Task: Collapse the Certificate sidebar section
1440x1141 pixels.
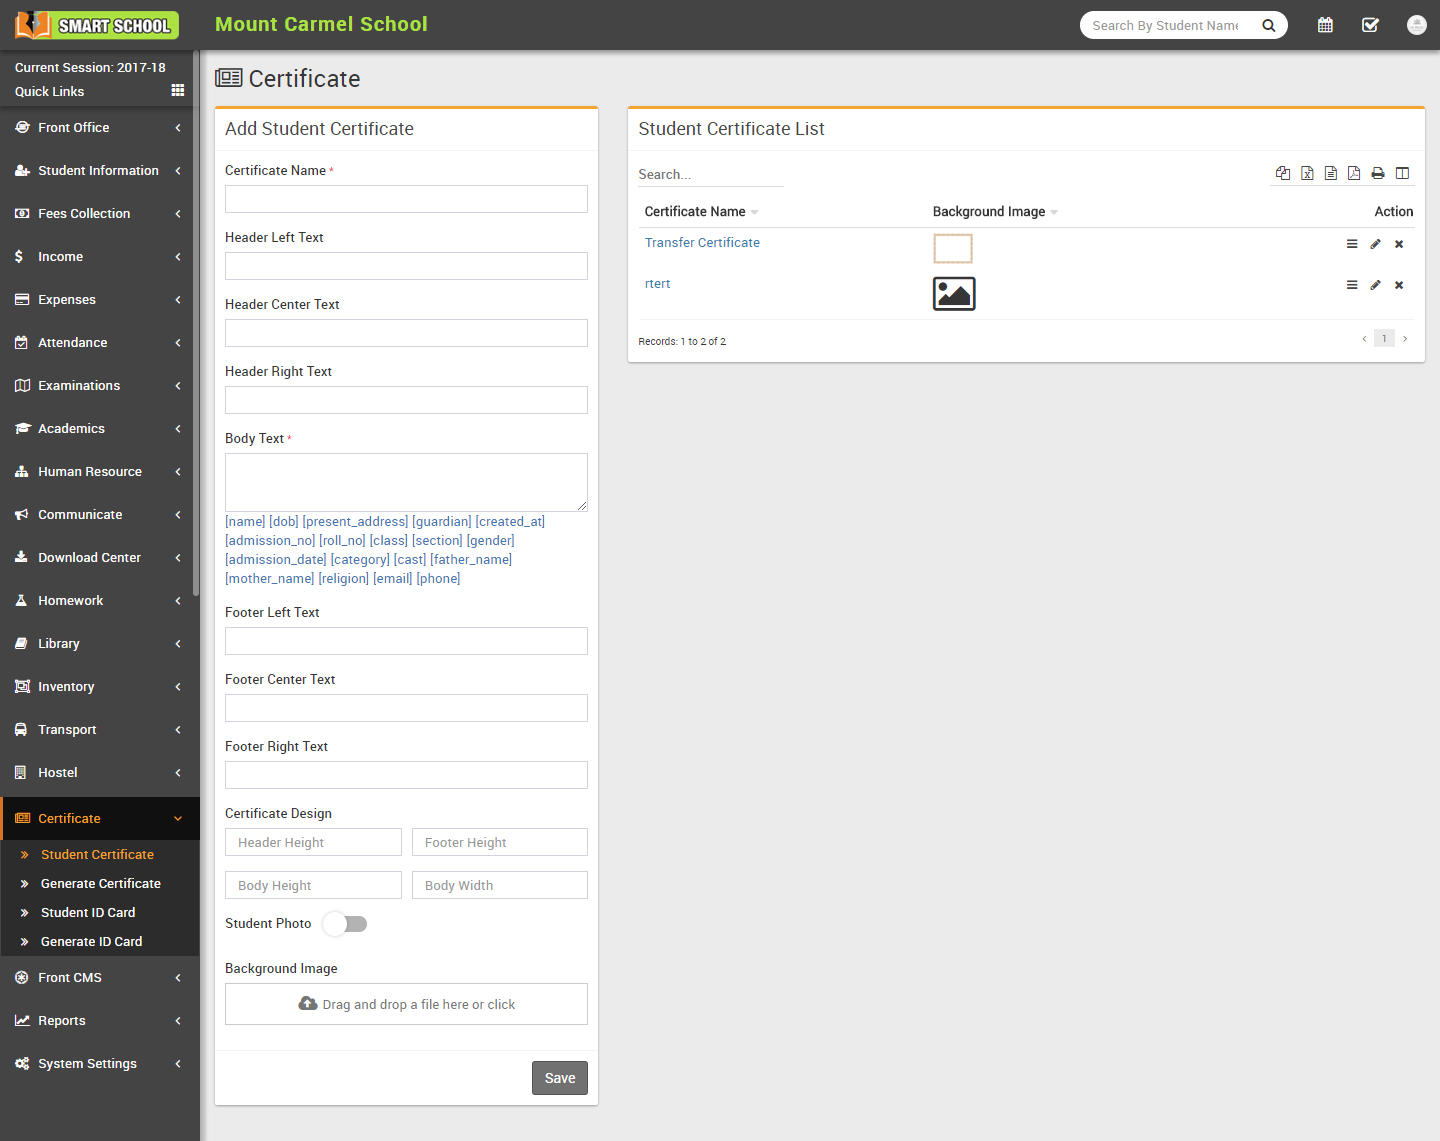Action: coord(98,819)
